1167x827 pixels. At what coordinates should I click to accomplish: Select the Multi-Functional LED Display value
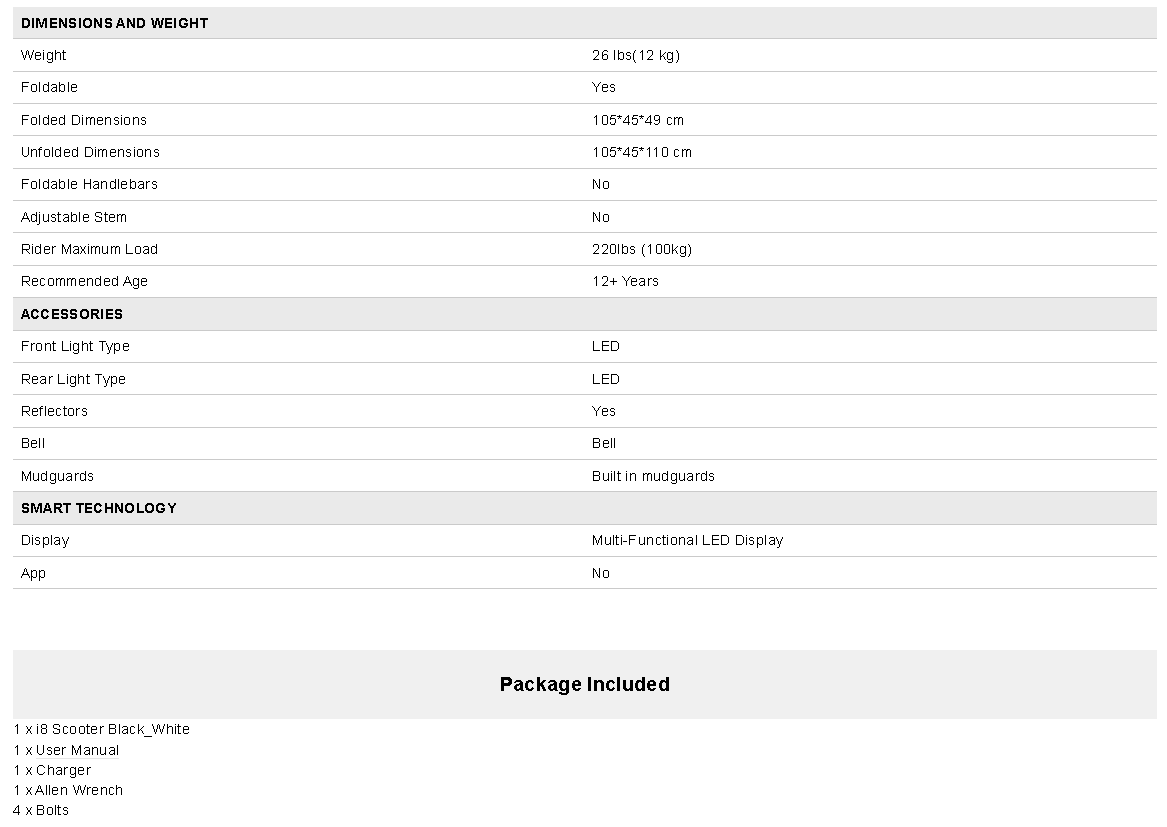coord(687,540)
